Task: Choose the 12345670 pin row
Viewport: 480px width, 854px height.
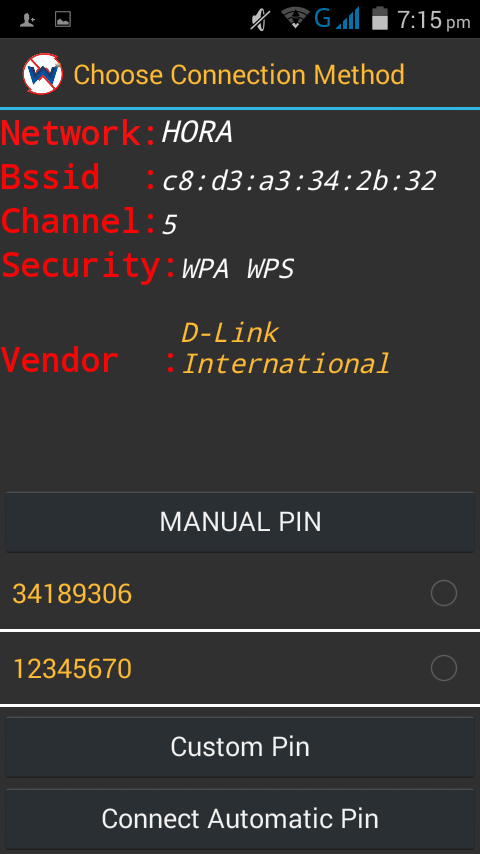Action: pos(240,668)
